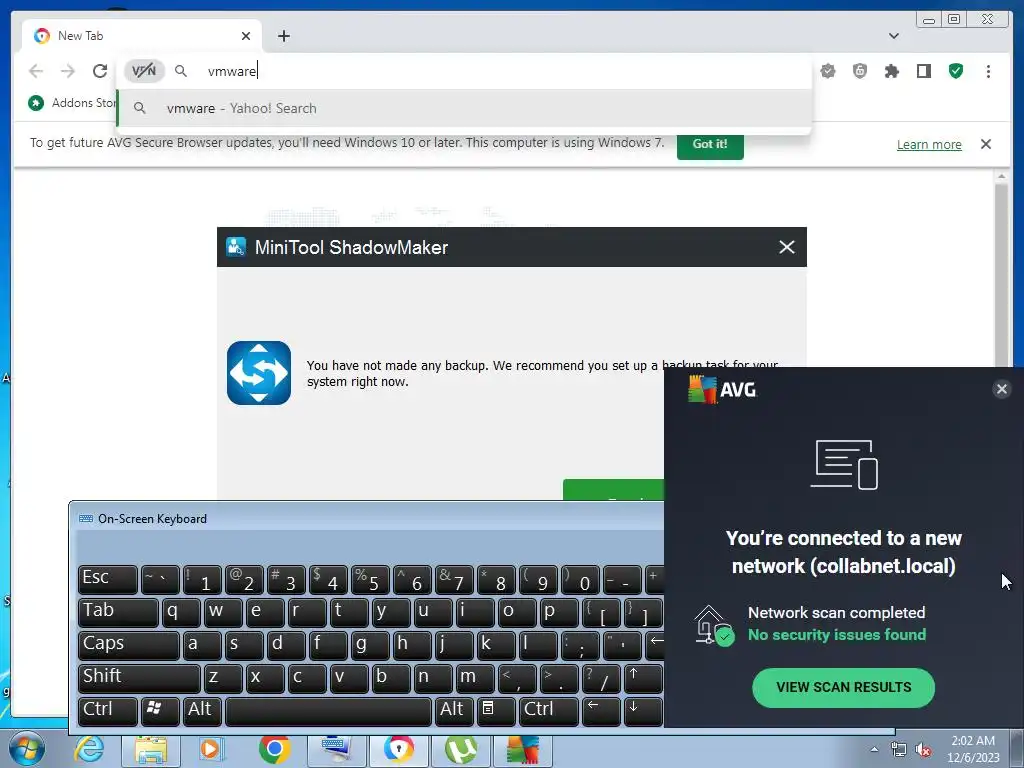Click the menu key on On-Screen Keyboard
1024x768 pixels.
[x=496, y=711]
